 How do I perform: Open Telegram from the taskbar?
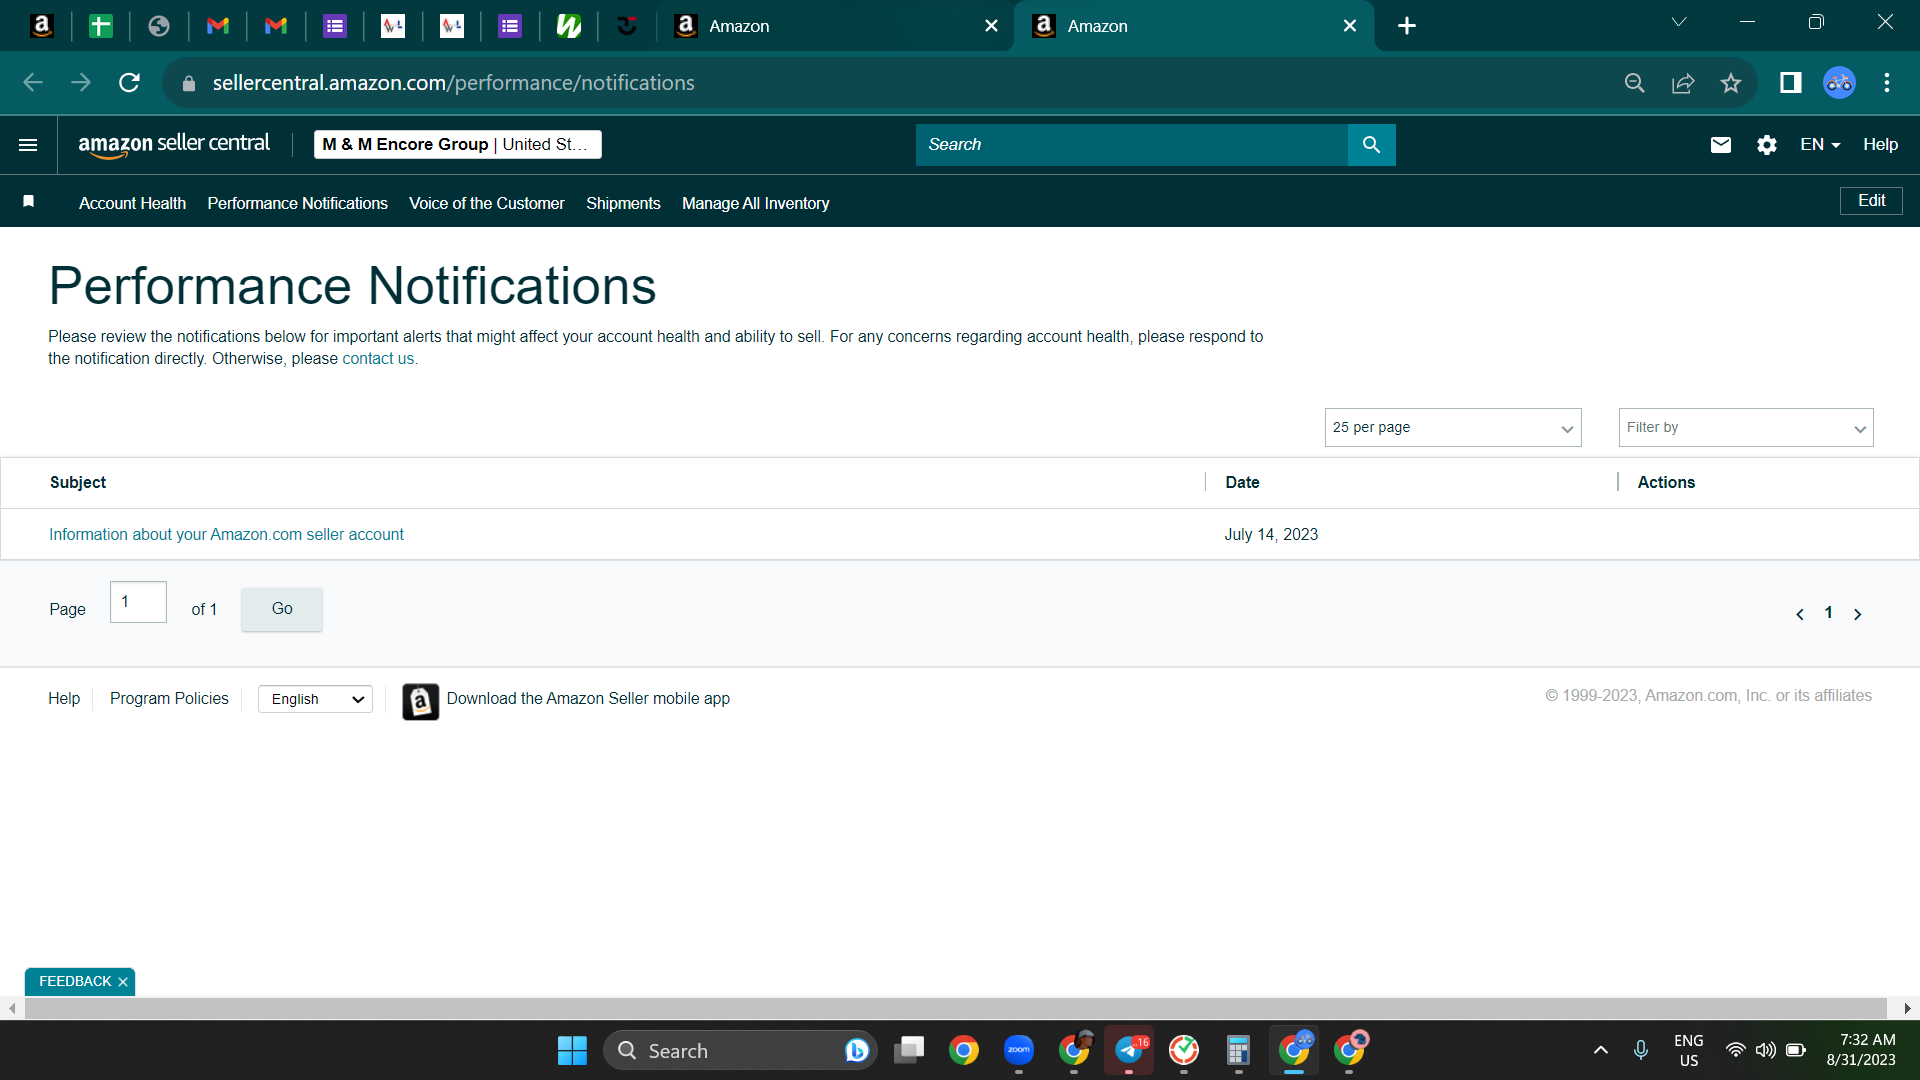pos(1129,1050)
